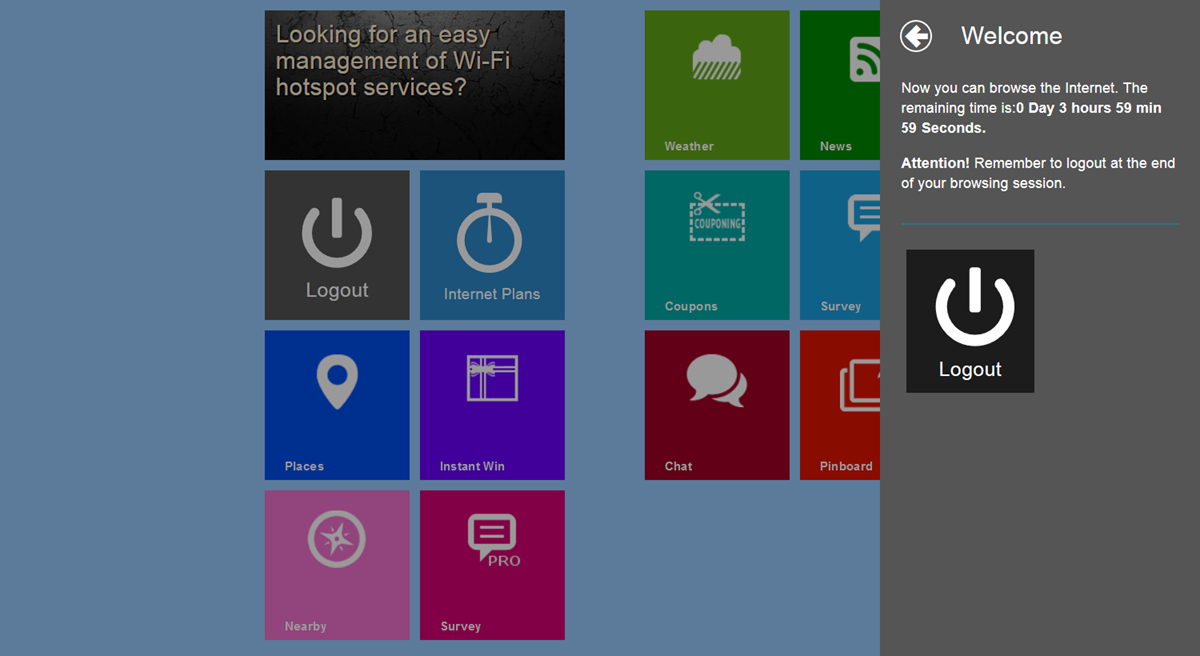Screen dimensions: 1200x656
Task: Click the Attention logout reminder text
Action: [1038, 173]
